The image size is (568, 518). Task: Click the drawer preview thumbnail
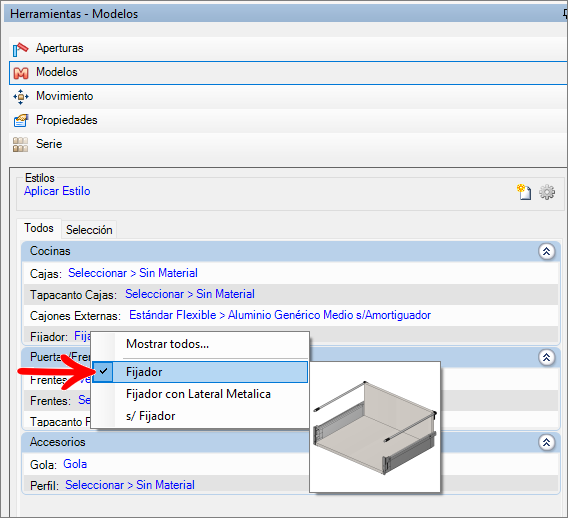375,427
